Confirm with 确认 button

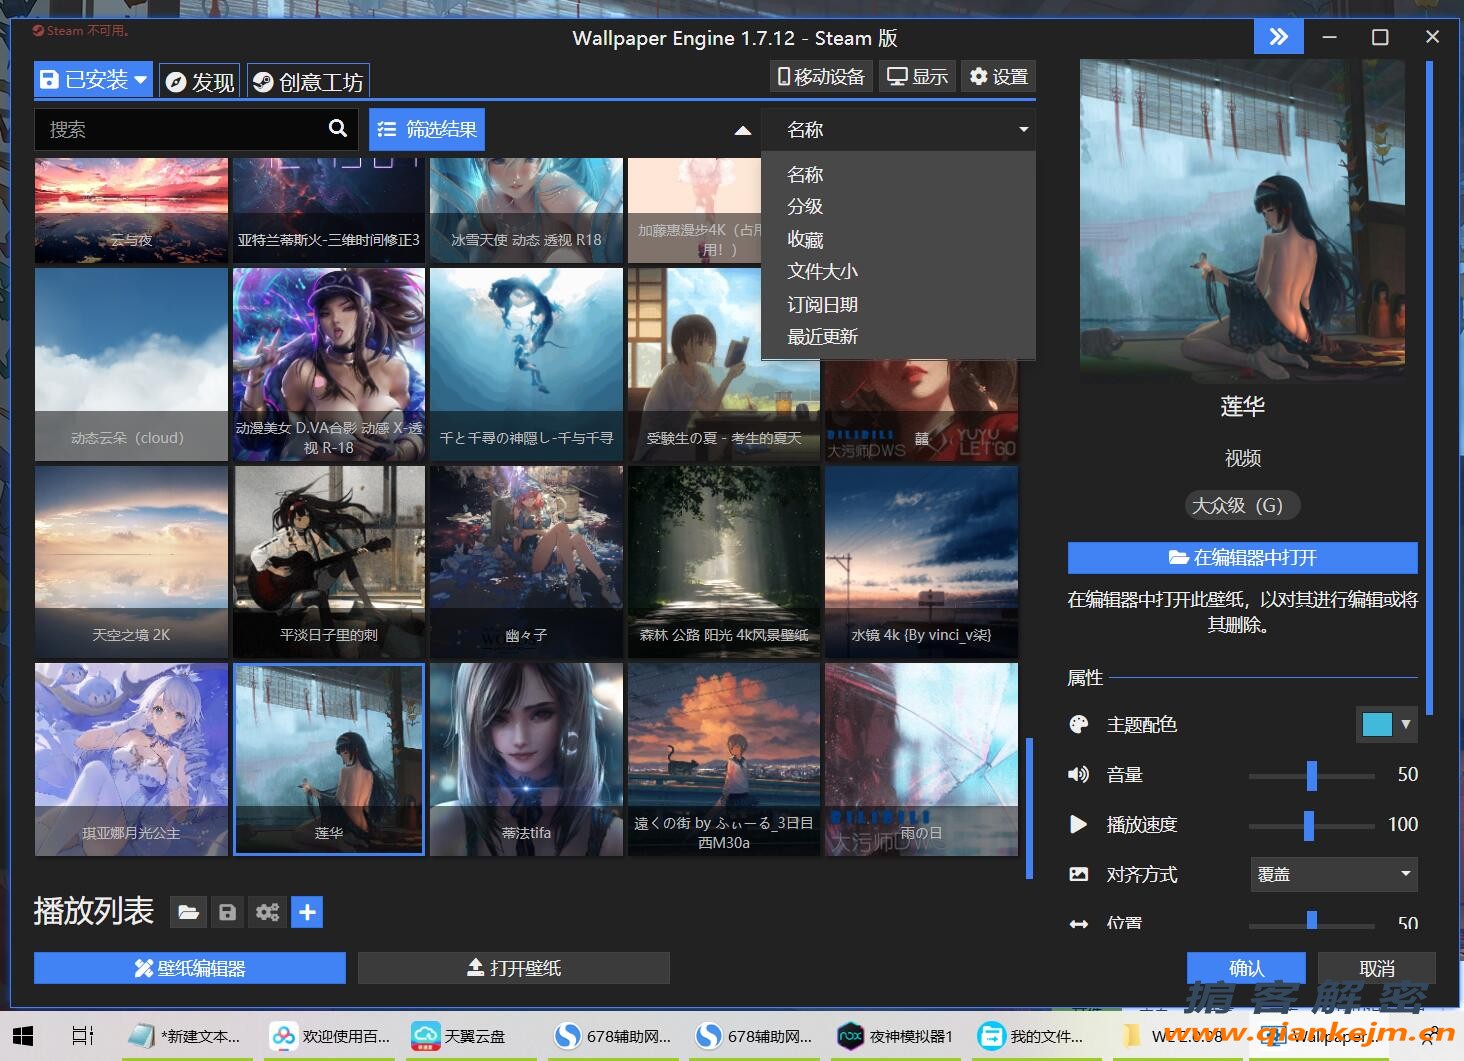(1246, 968)
